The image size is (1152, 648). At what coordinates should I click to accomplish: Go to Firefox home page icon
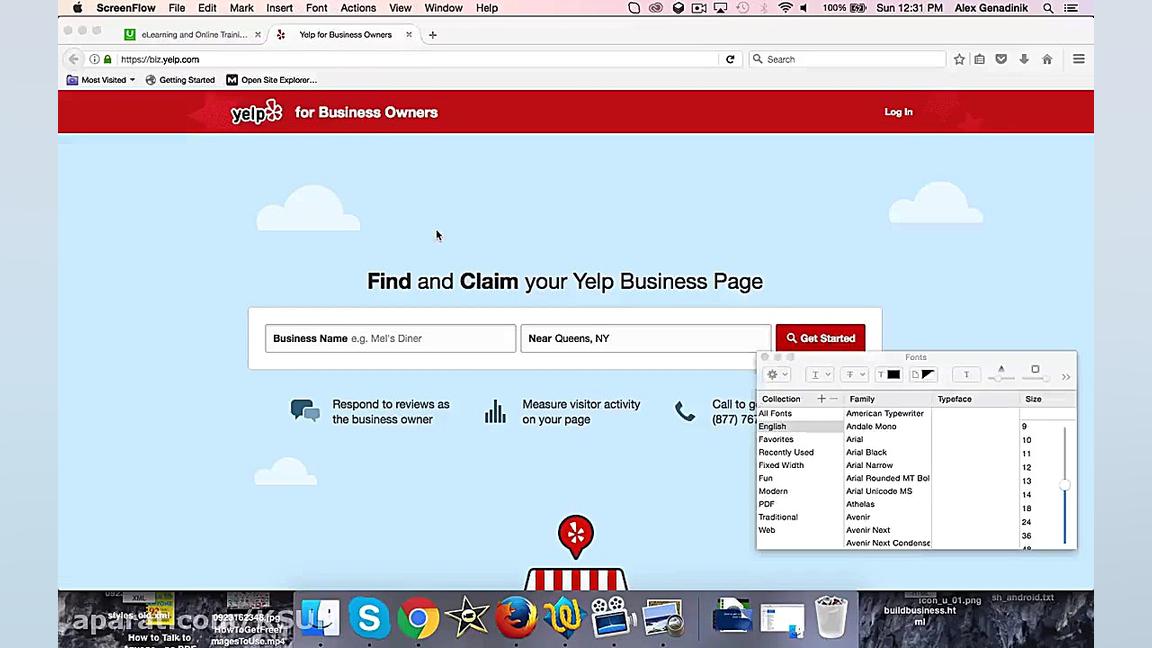[x=1047, y=60]
